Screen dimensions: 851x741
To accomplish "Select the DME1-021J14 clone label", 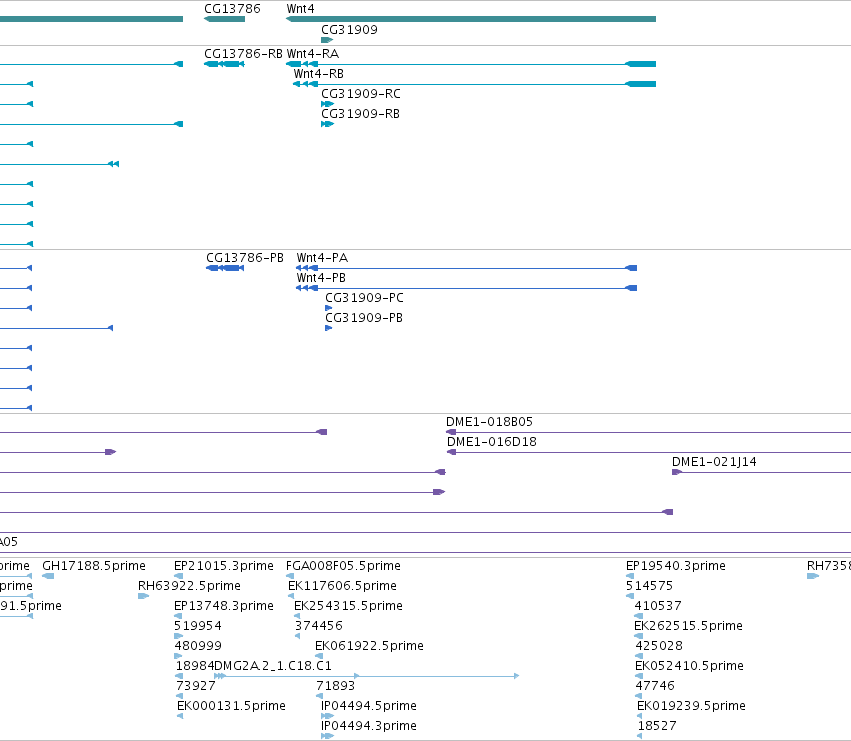I will [714, 462].
